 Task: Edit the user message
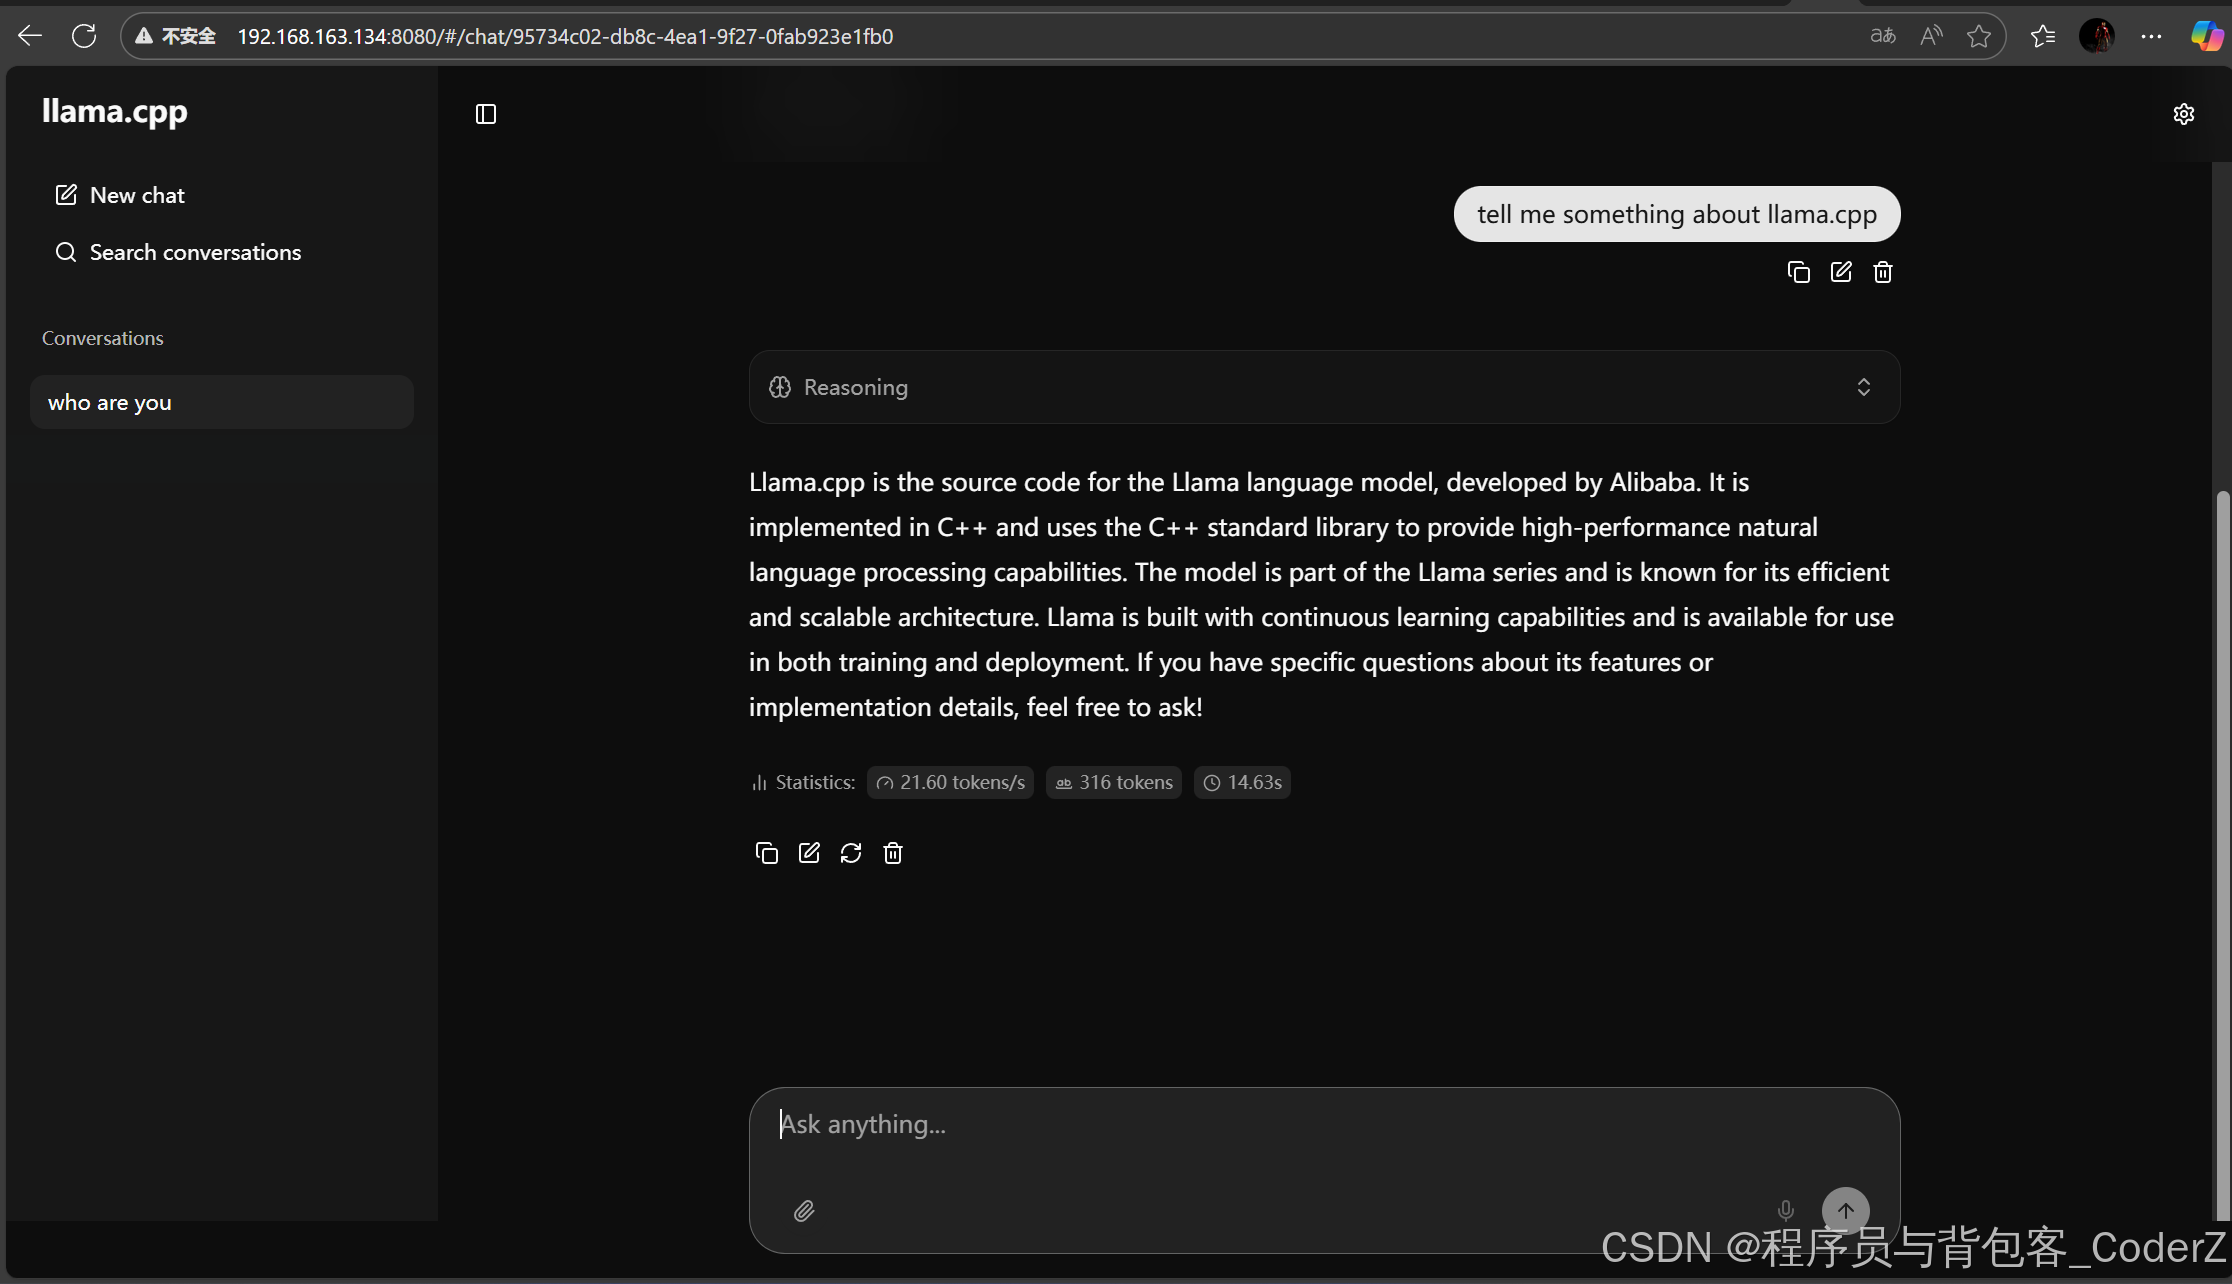[1841, 272]
